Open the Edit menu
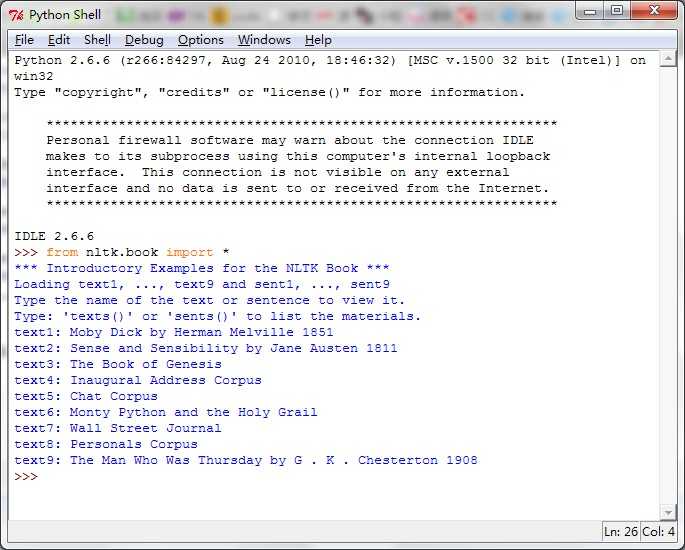 (59, 40)
